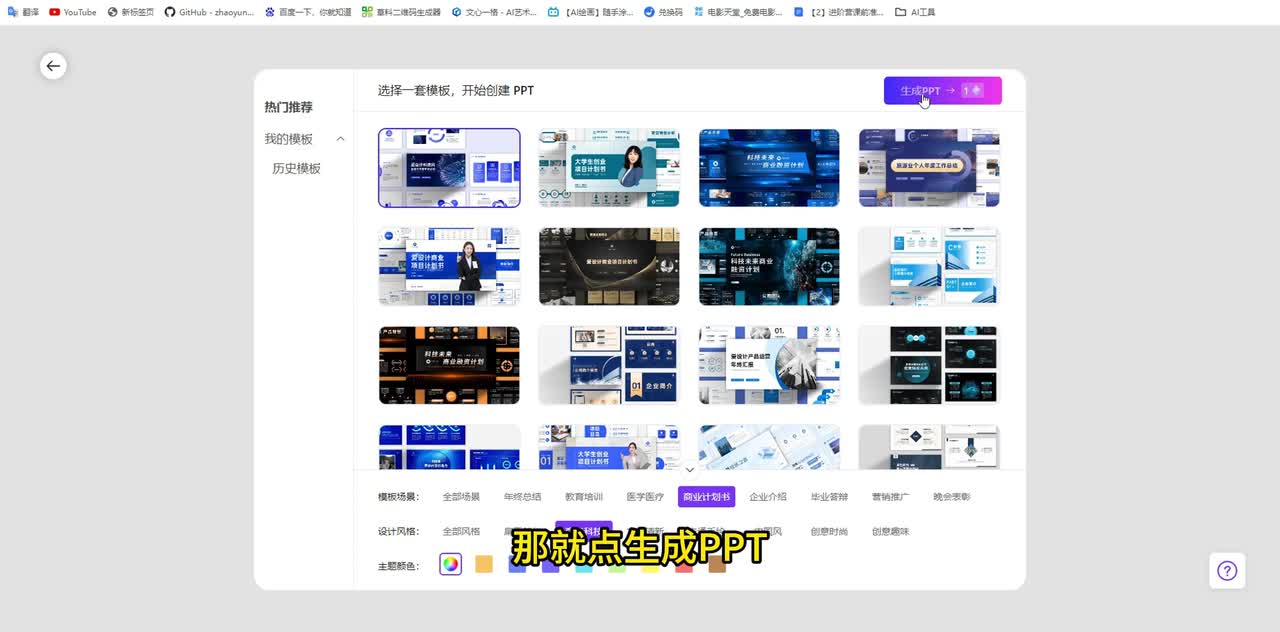Open the 兑换码 bookmark
This screenshot has height=632, width=1280.
pyautogui.click(x=662, y=12)
